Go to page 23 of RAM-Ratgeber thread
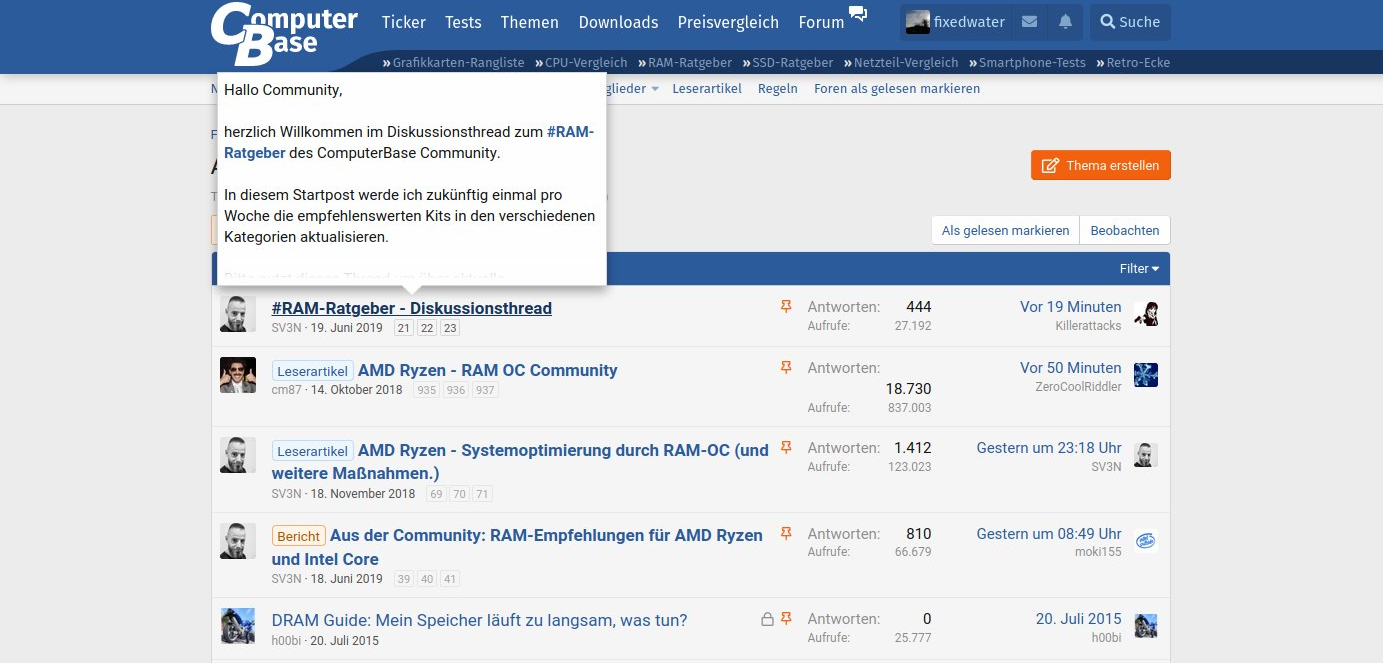Viewport: 1383px width, 663px height. point(450,328)
